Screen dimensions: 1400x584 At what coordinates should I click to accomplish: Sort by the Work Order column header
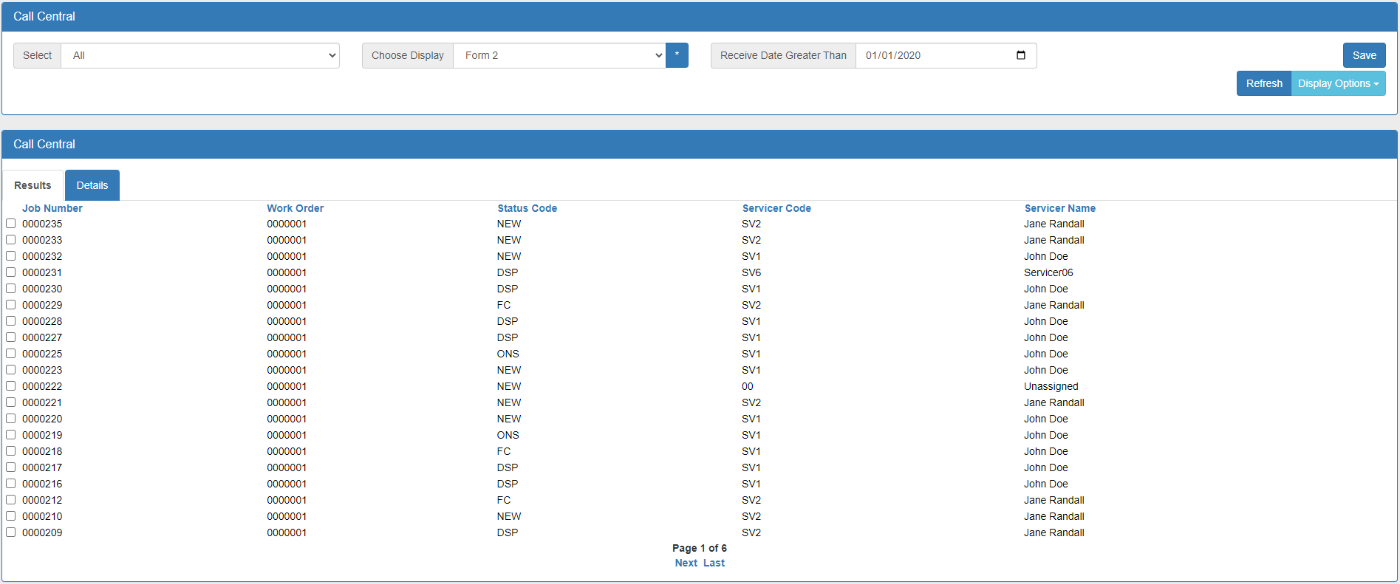tap(296, 208)
